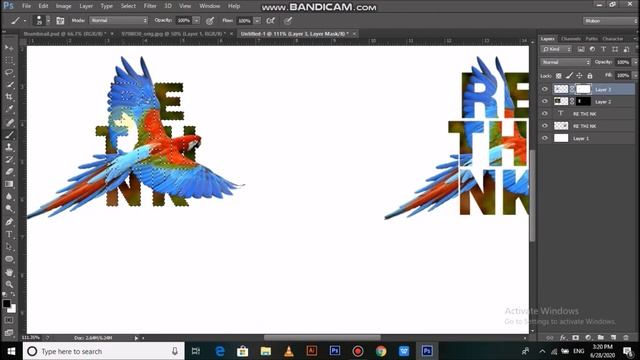
Task: Open the Image menu
Action: point(63,6)
